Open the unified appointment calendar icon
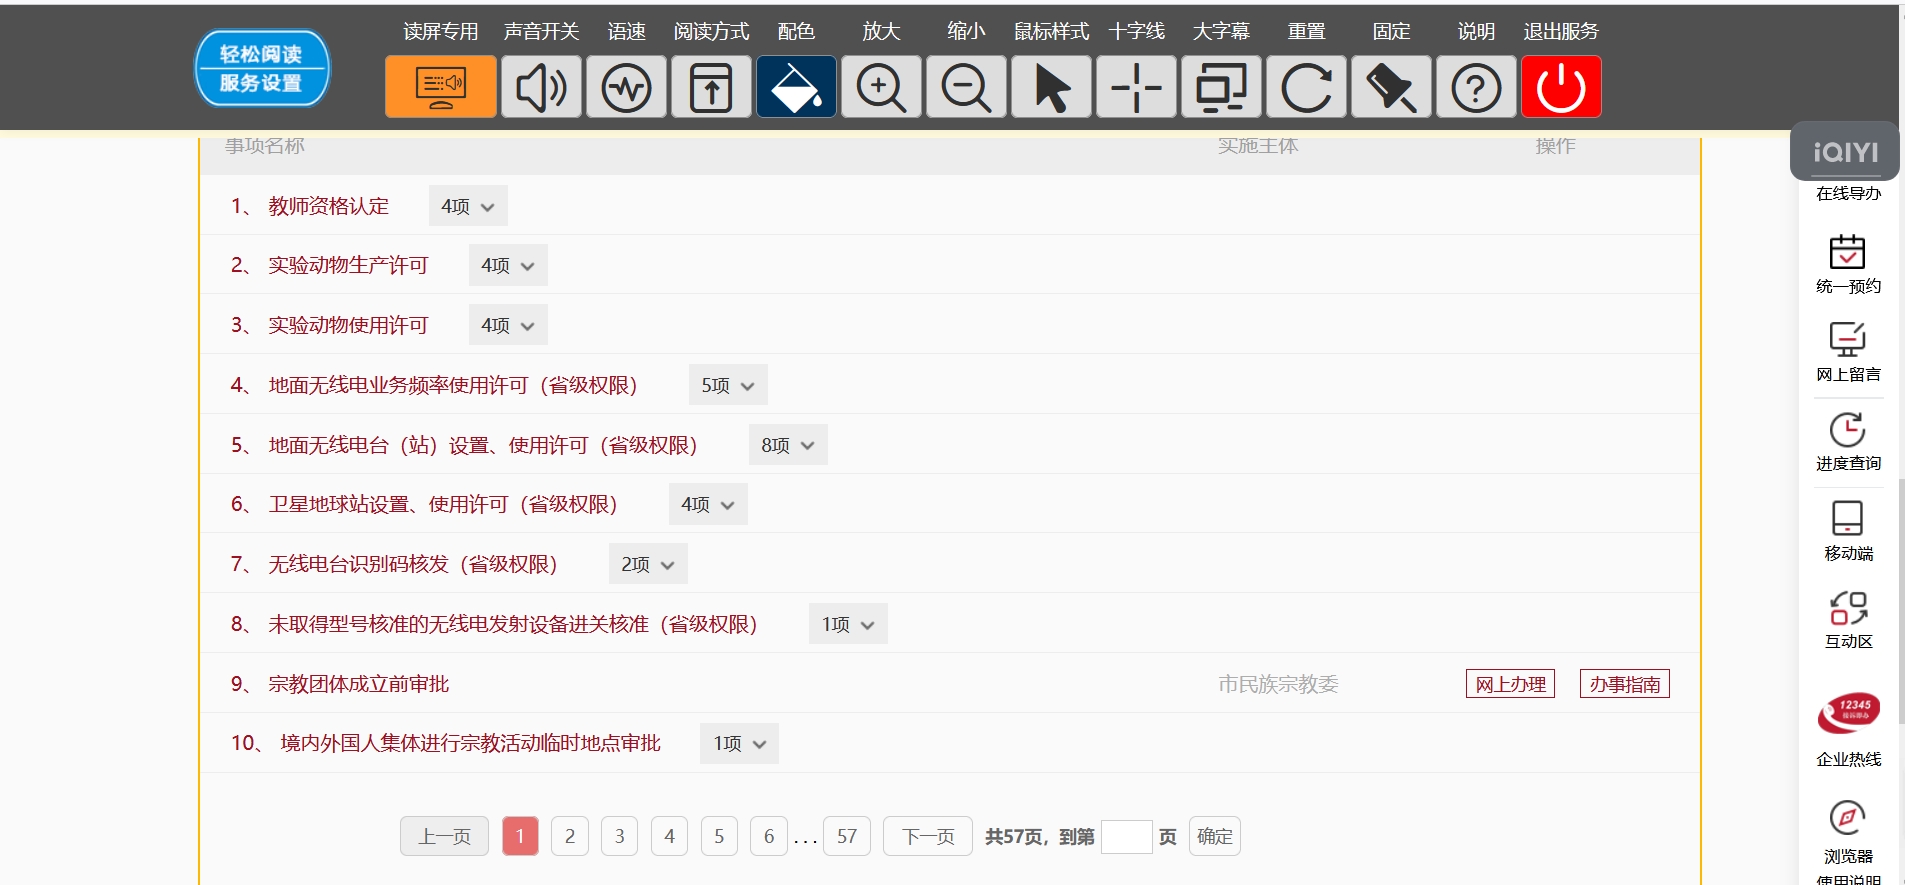 point(1847,252)
